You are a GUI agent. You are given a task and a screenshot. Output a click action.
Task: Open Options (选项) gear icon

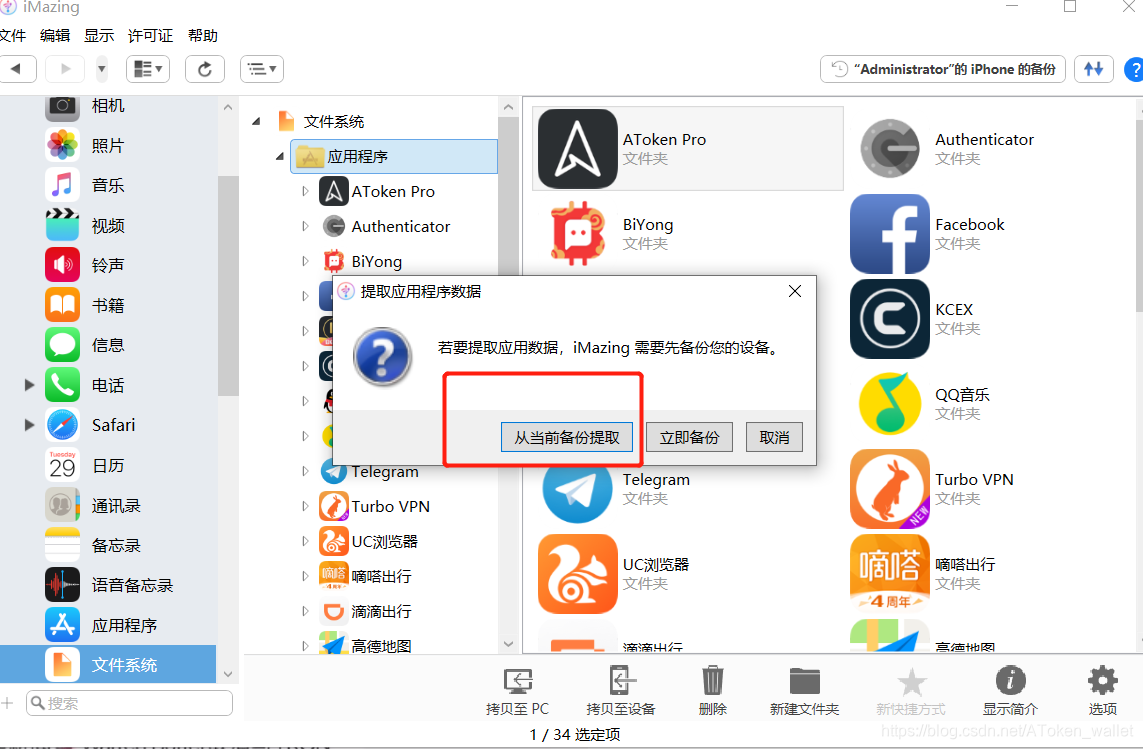(x=1102, y=691)
